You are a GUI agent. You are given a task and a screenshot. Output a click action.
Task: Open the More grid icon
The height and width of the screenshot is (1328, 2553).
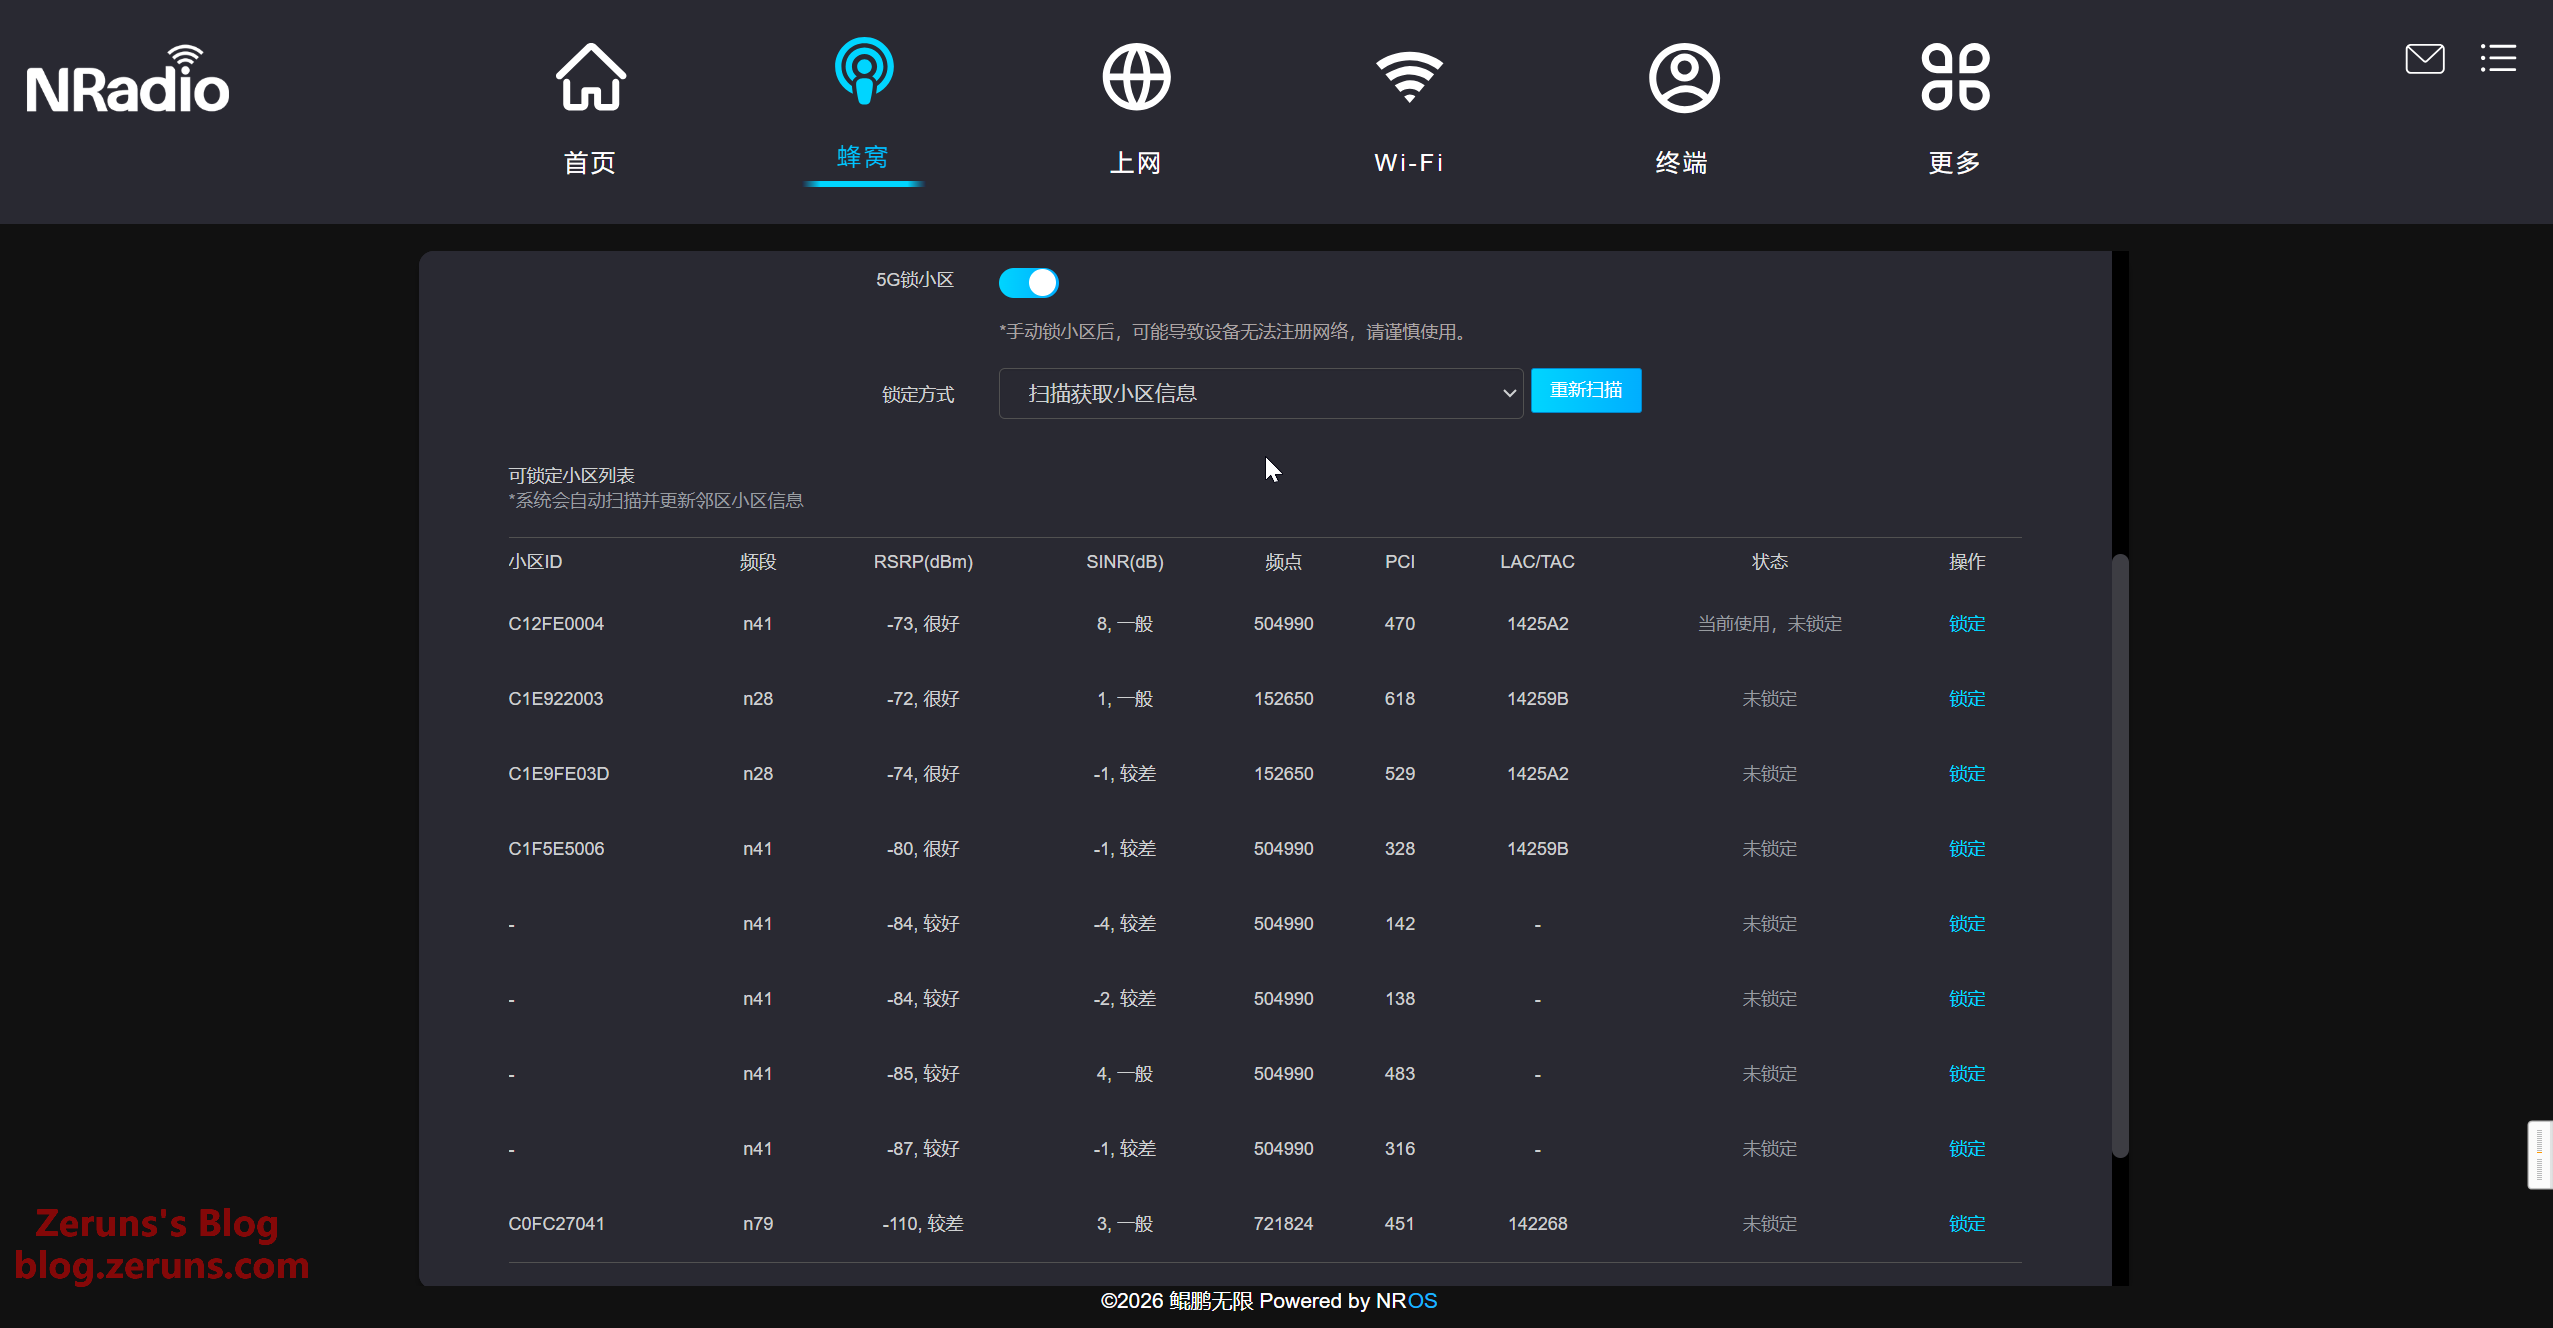click(x=1955, y=78)
